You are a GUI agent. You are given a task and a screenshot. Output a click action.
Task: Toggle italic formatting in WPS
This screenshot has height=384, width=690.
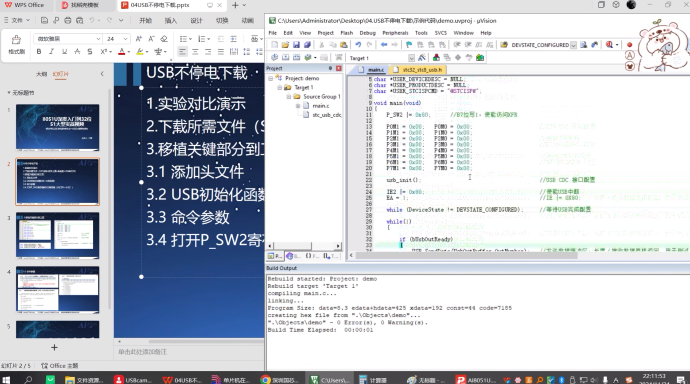pos(51,52)
